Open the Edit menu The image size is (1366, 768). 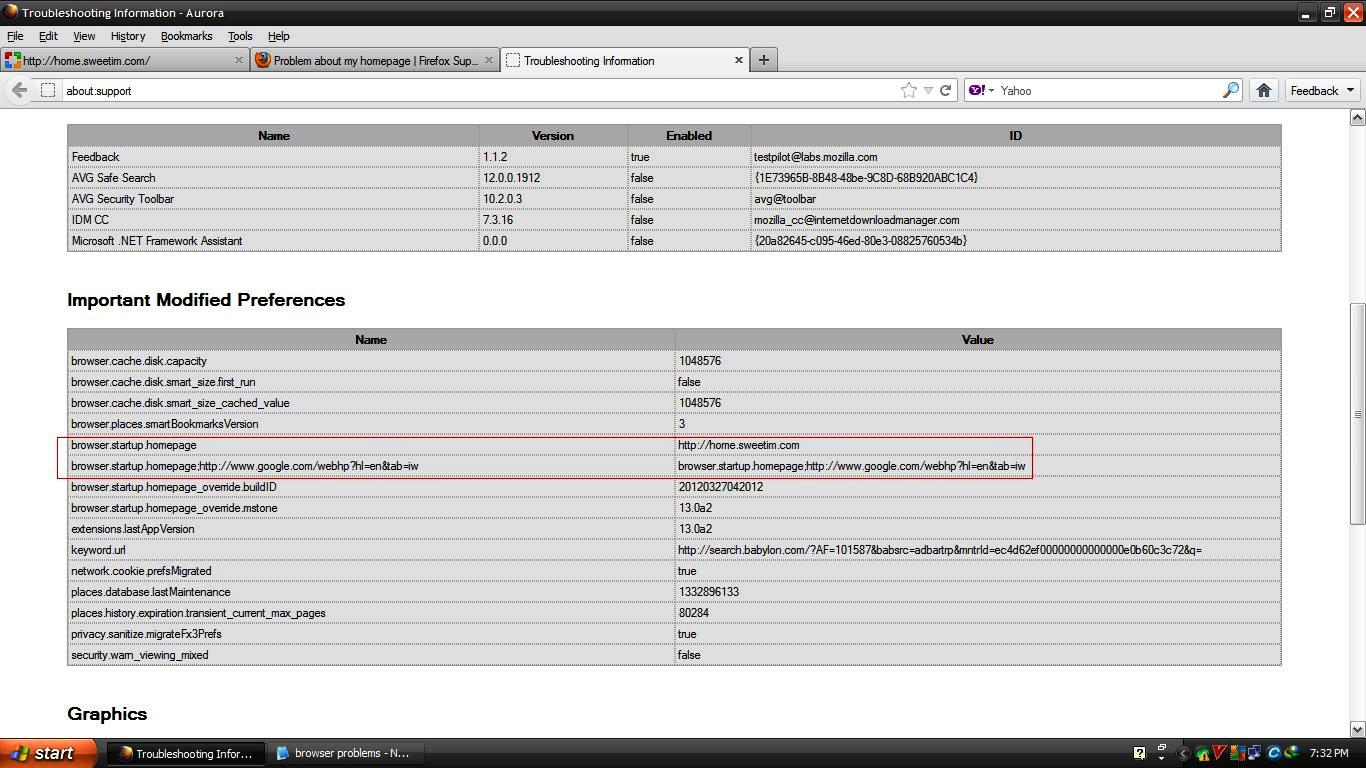(48, 36)
